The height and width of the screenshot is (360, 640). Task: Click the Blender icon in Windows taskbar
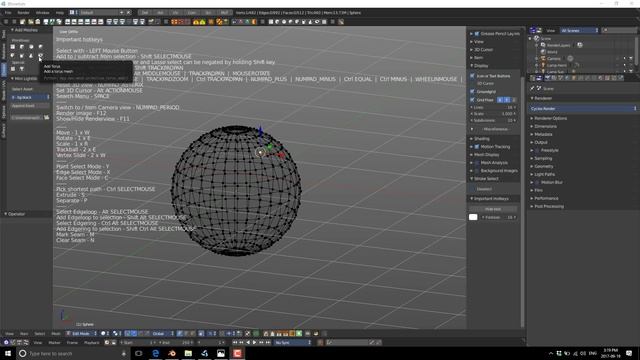(172, 353)
